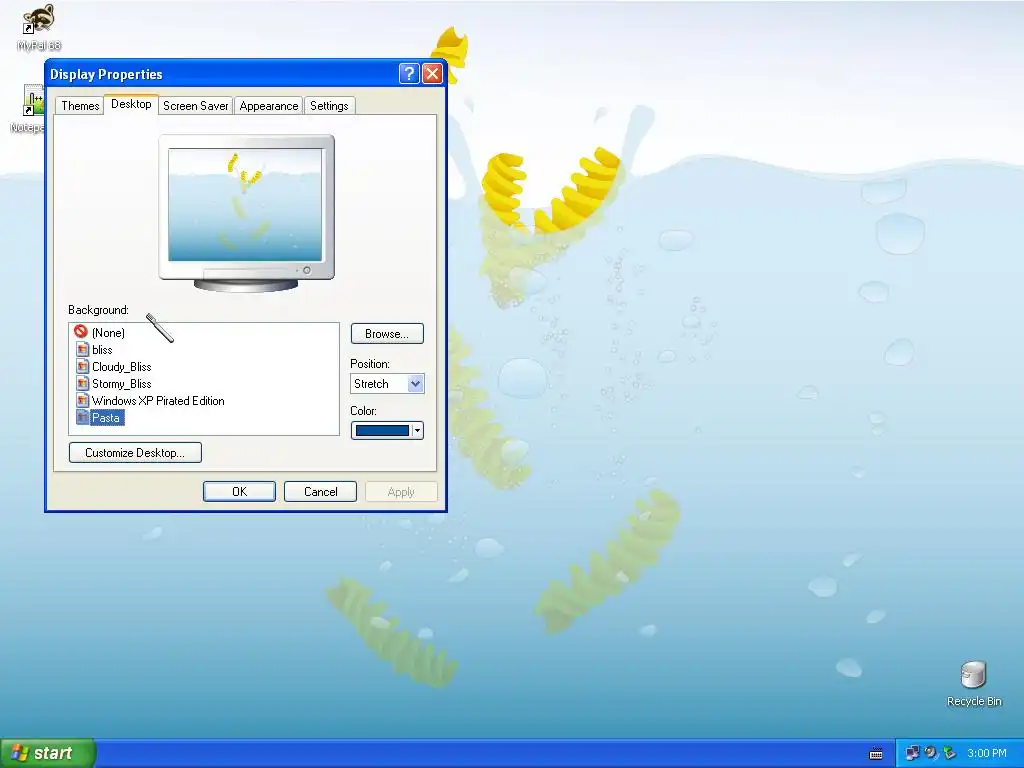The height and width of the screenshot is (768, 1024).
Task: Click the Safely Remove Hardware tray icon
Action: pyautogui.click(x=949, y=753)
